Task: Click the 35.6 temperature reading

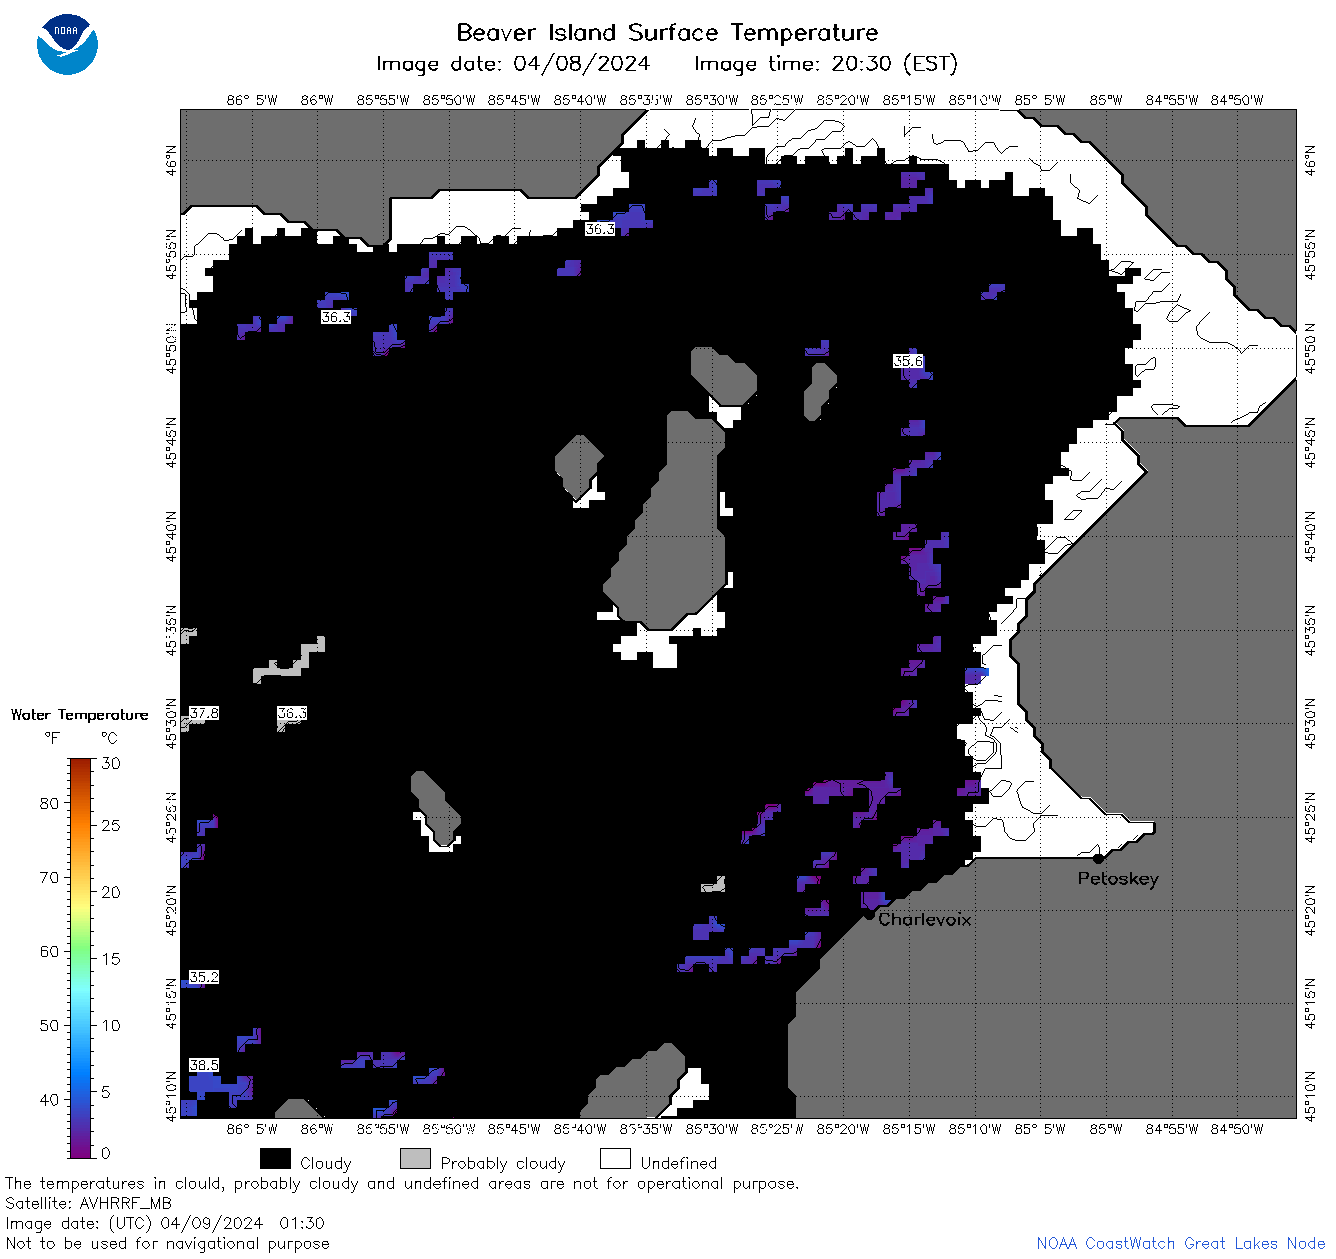Action: pos(908,361)
